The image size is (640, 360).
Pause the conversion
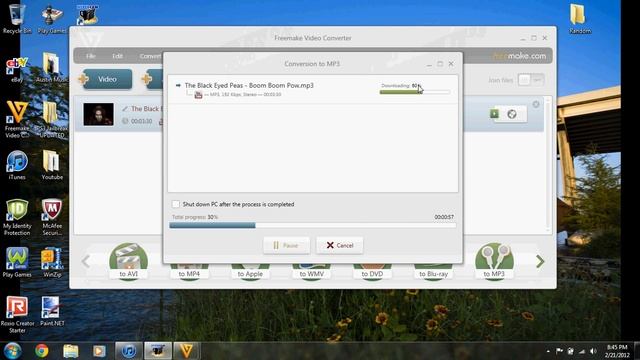click(x=286, y=245)
